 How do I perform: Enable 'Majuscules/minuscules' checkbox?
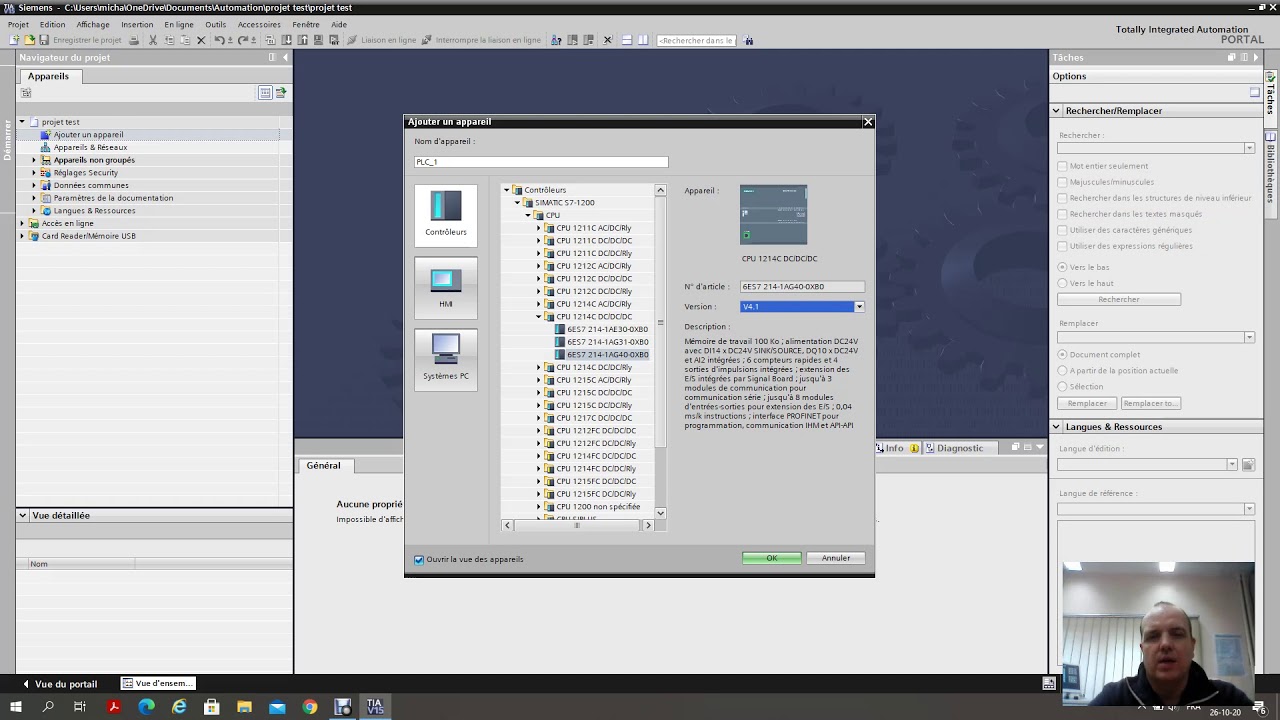(1062, 182)
